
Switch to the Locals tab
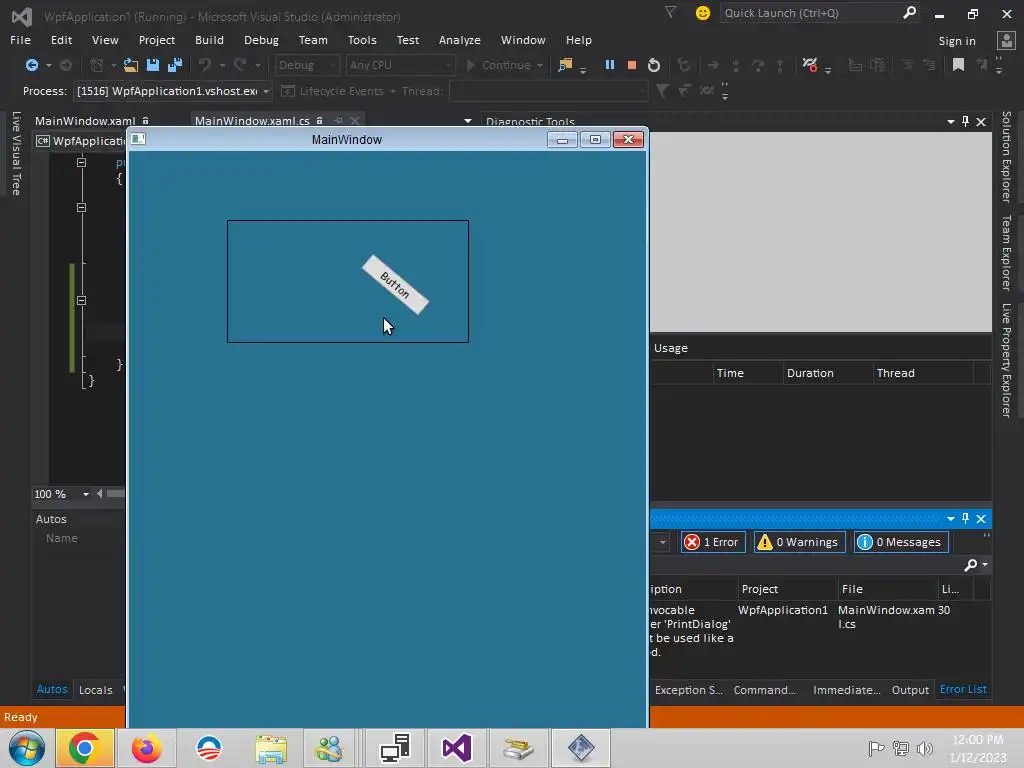95,690
